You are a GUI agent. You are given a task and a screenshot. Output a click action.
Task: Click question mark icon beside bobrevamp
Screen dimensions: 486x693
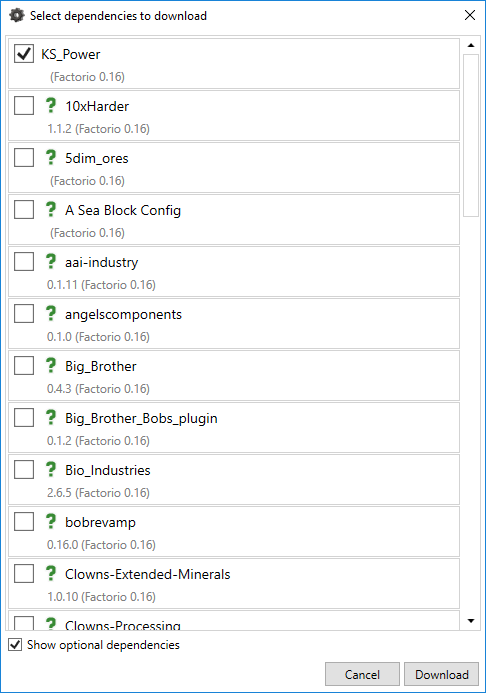51,521
